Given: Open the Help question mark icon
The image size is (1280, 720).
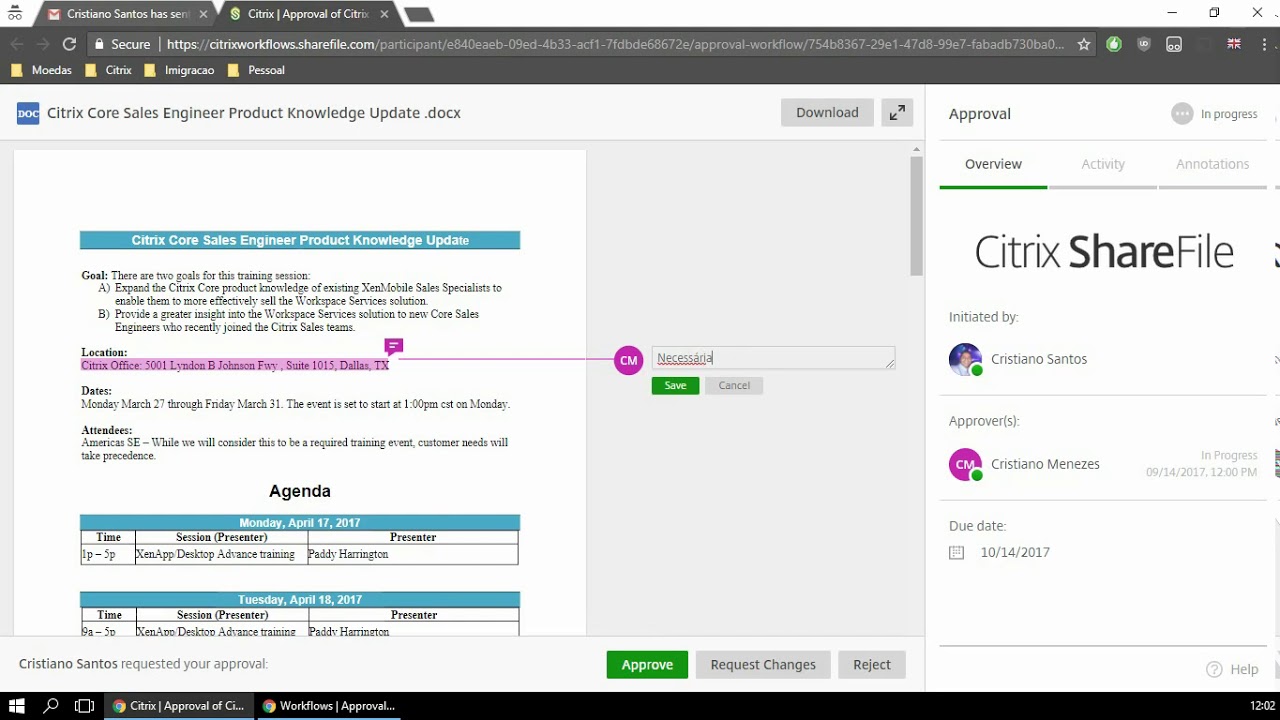Looking at the screenshot, I should pos(1214,669).
